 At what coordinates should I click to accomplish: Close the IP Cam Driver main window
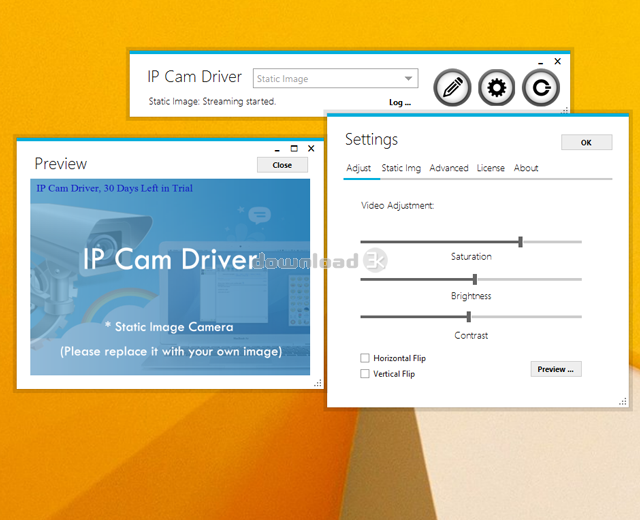click(558, 62)
